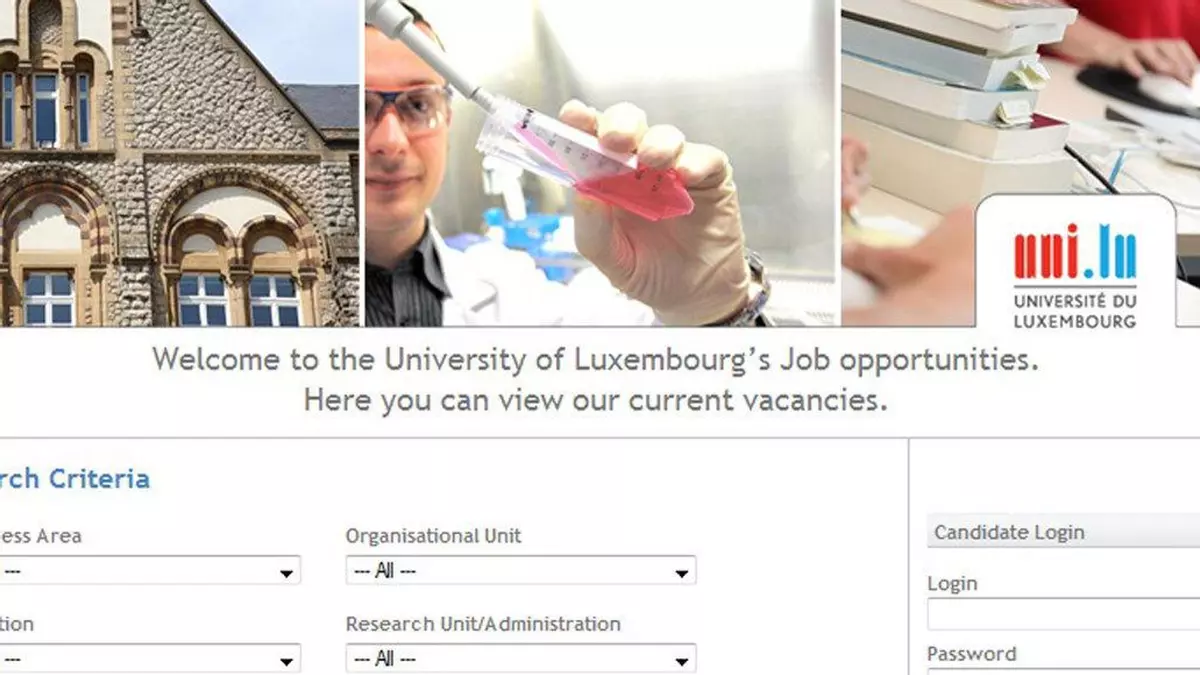The width and height of the screenshot is (1200, 675).
Task: Click the stacked books banner photo
Action: 950,100
